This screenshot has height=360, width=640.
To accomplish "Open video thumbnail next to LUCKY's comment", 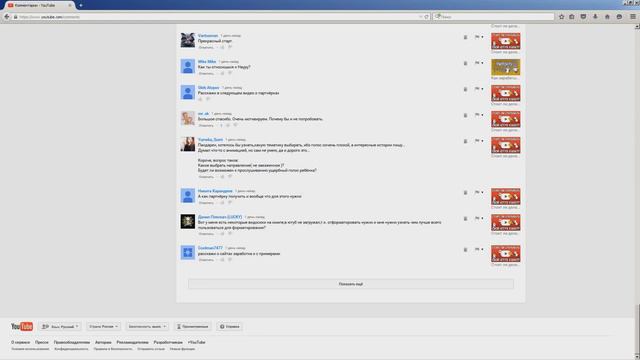I will tap(505, 223).
